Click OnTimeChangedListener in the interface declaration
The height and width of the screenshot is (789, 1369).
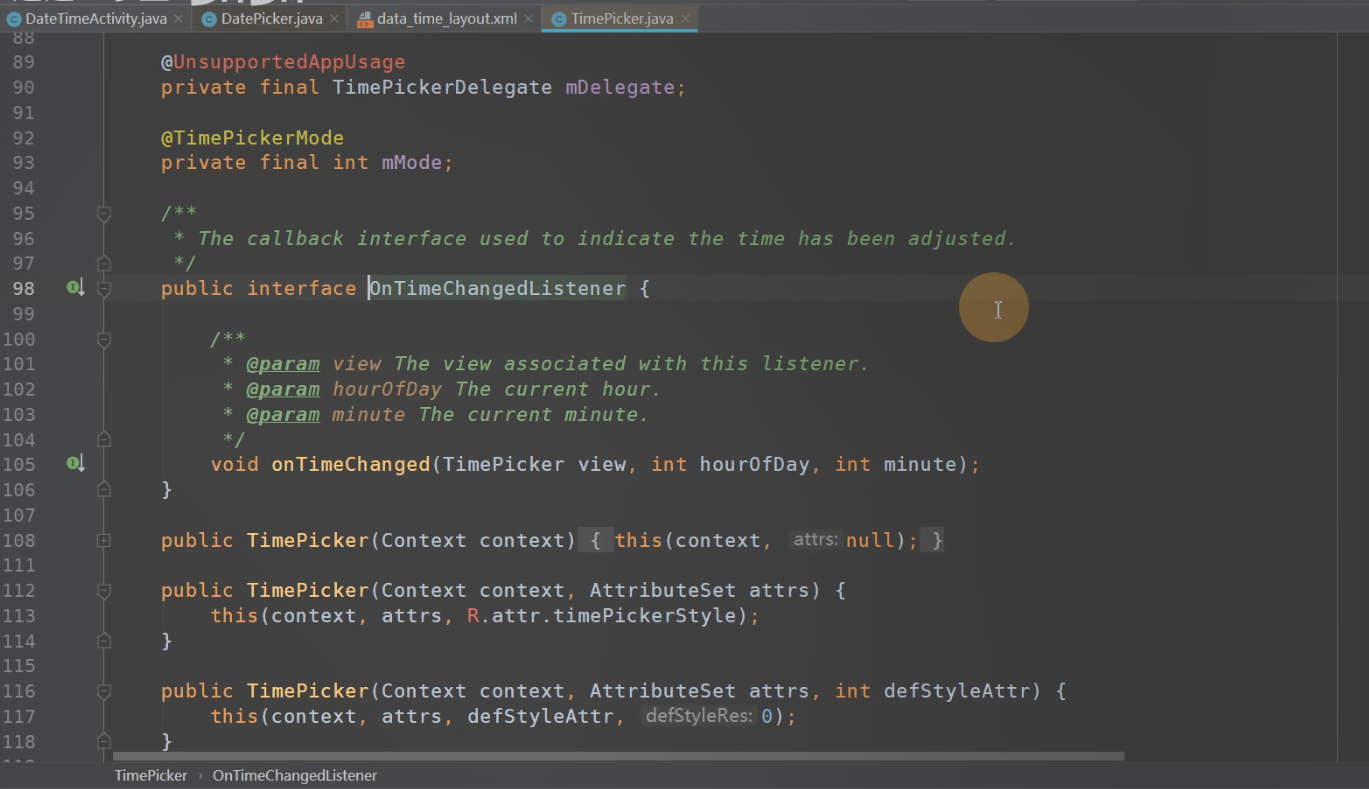pyautogui.click(x=497, y=289)
